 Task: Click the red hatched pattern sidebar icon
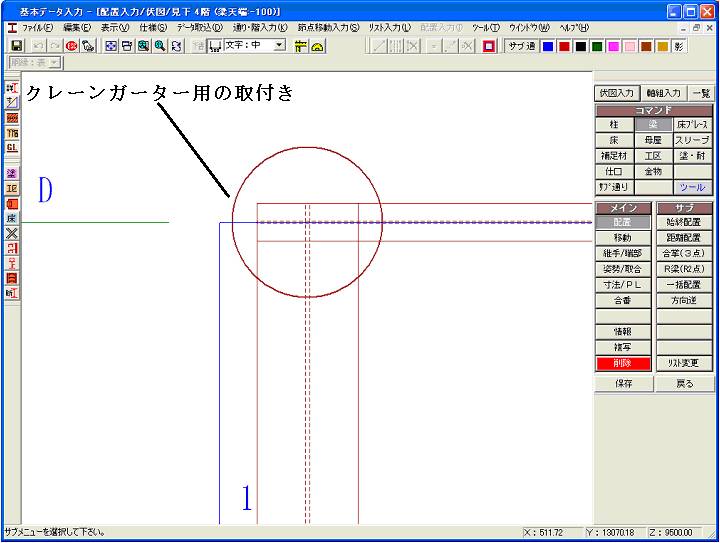(x=12, y=118)
